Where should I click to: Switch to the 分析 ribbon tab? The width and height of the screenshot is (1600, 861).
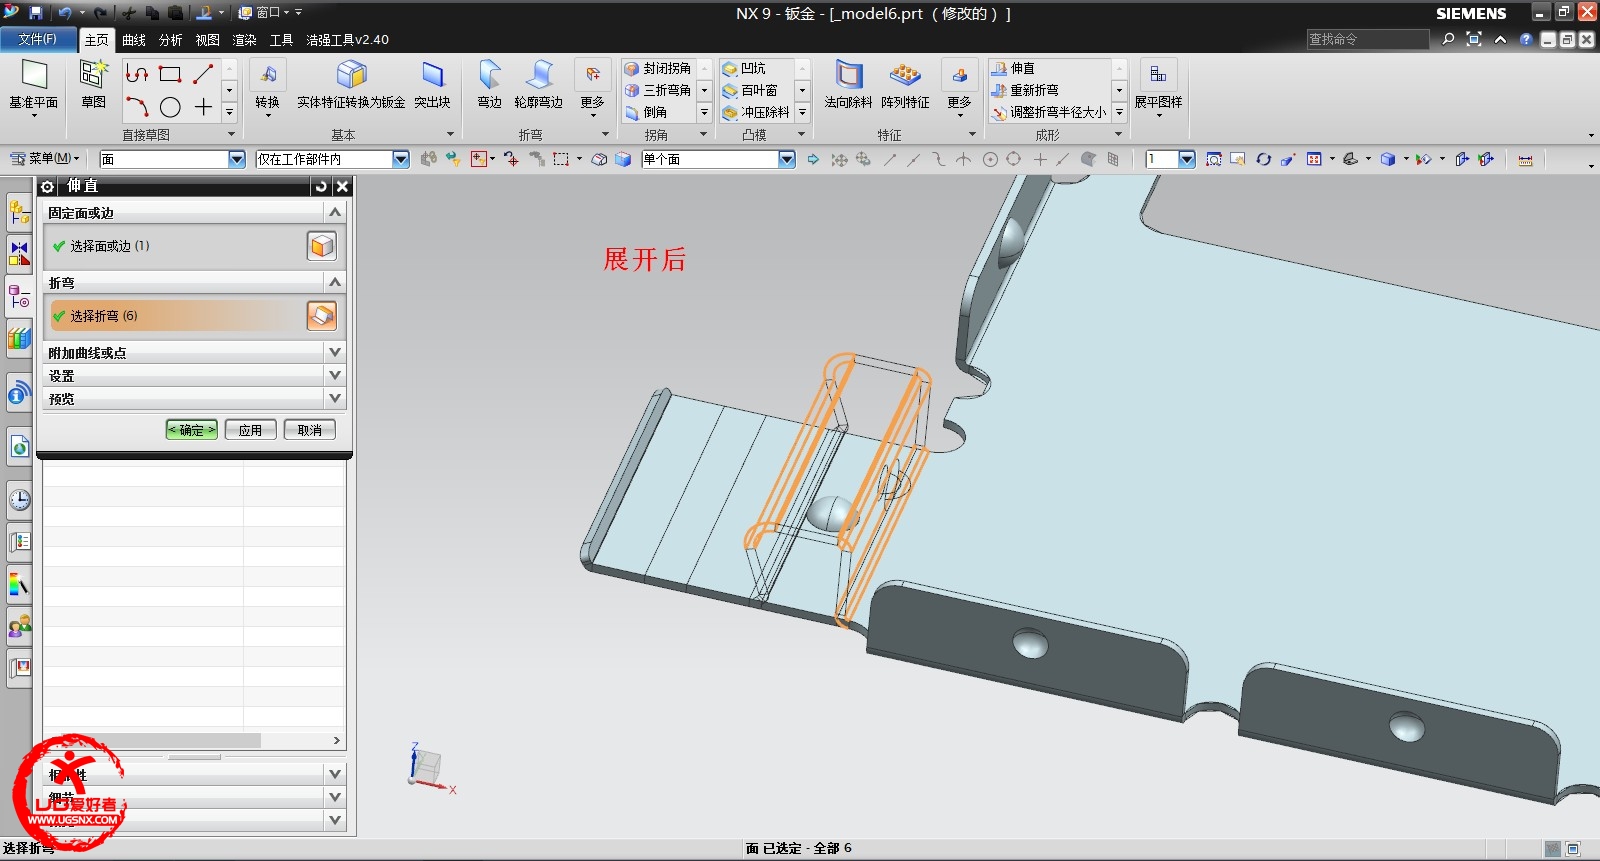[x=171, y=40]
